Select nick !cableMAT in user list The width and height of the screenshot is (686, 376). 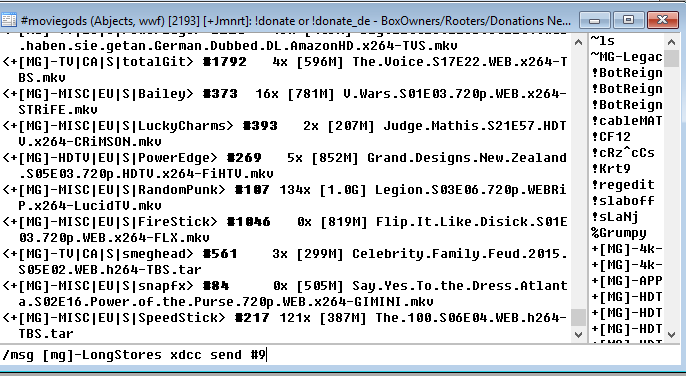click(626, 121)
